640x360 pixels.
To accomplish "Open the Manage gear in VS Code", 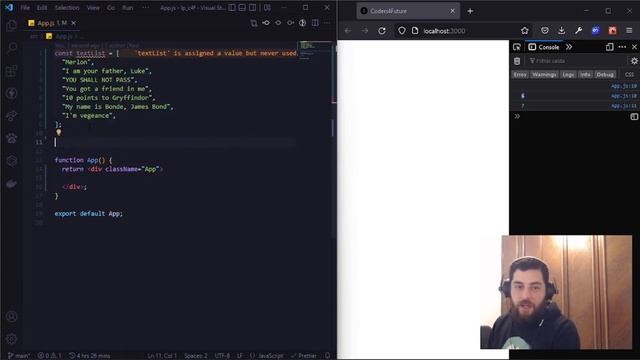I will click(x=11, y=338).
